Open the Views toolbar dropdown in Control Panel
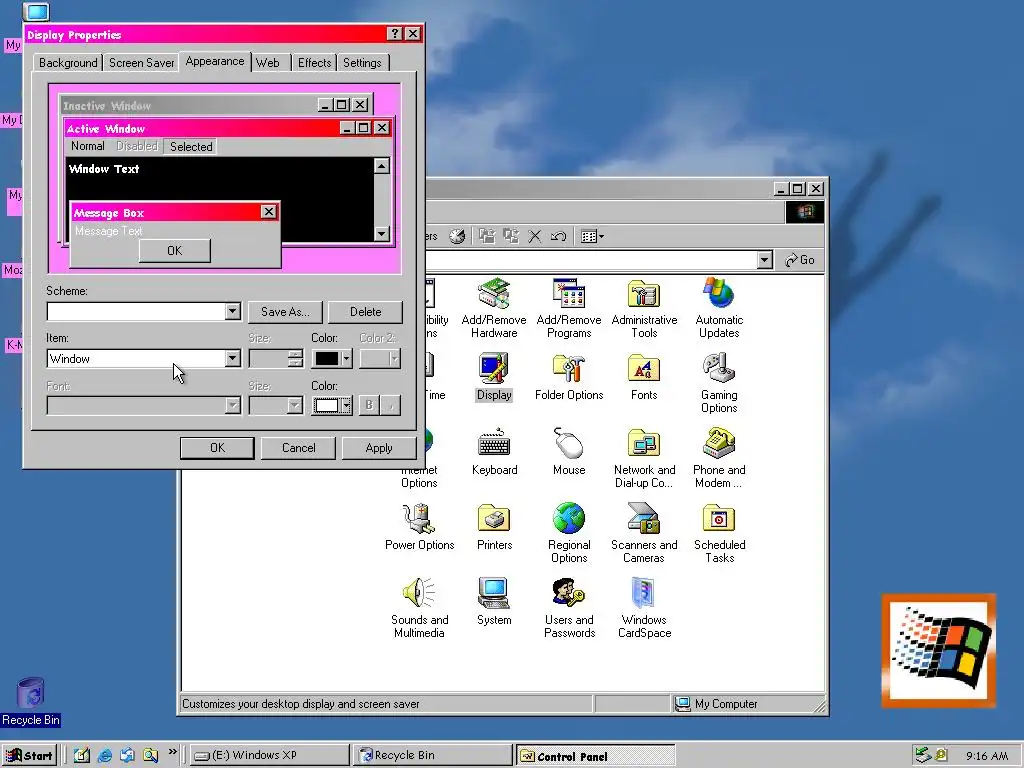The height and width of the screenshot is (768, 1024). tap(592, 236)
